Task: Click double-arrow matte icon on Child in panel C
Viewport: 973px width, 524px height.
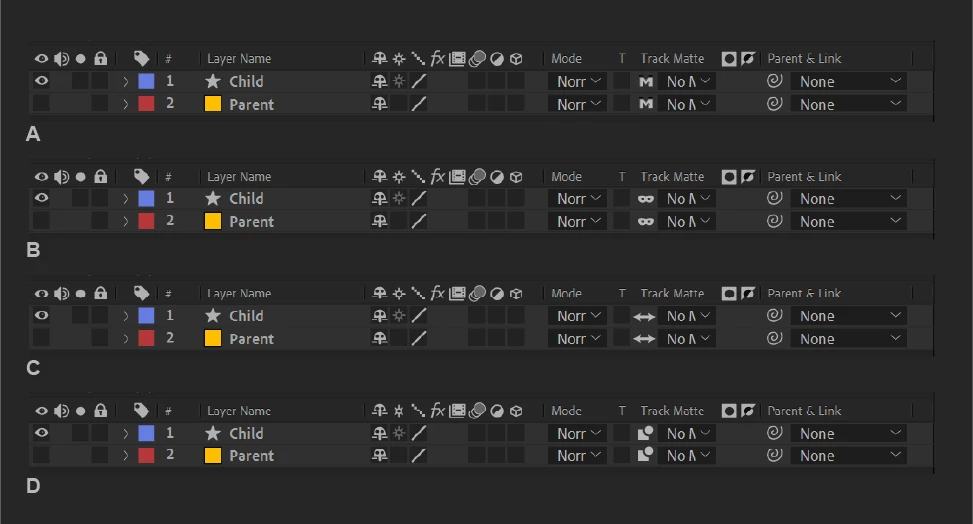Action: [x=645, y=317]
